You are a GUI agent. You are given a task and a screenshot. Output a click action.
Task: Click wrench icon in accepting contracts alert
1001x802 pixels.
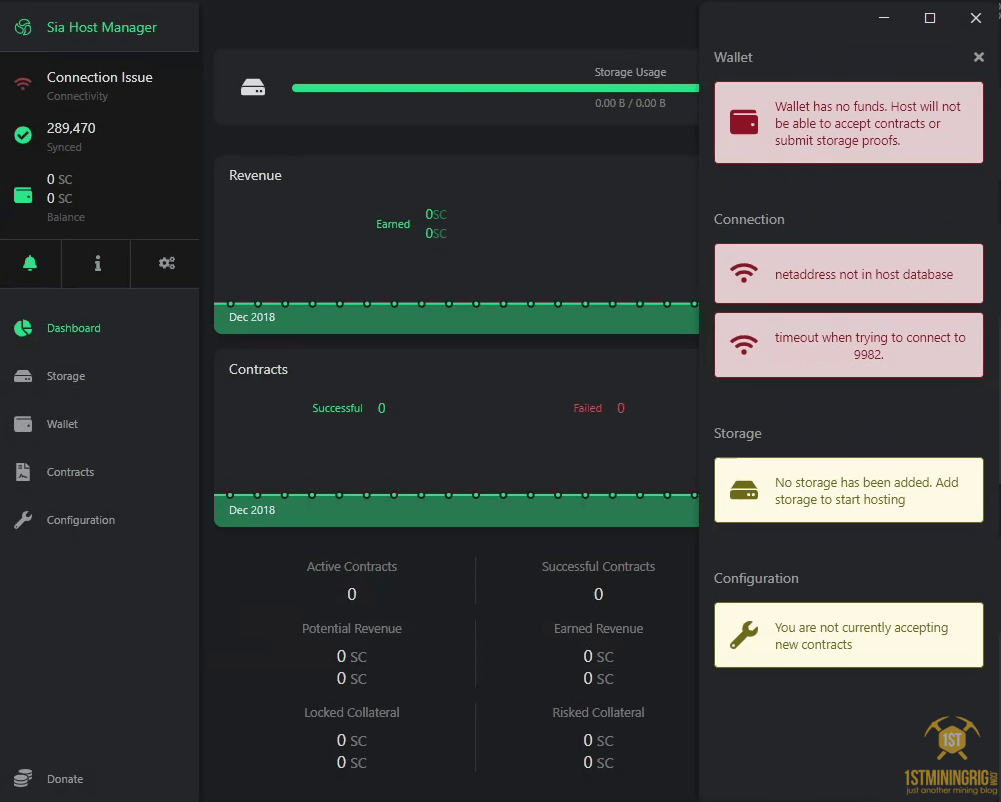[744, 635]
